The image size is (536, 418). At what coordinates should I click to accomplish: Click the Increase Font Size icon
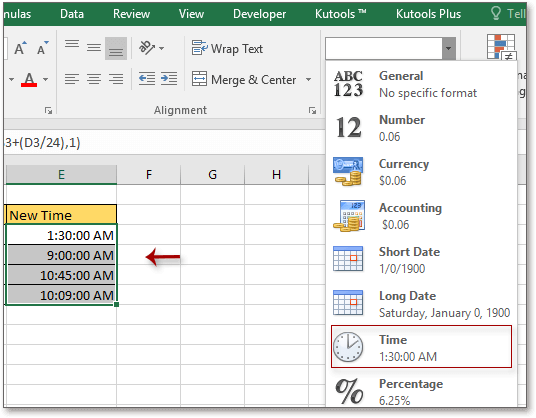click(x=20, y=49)
